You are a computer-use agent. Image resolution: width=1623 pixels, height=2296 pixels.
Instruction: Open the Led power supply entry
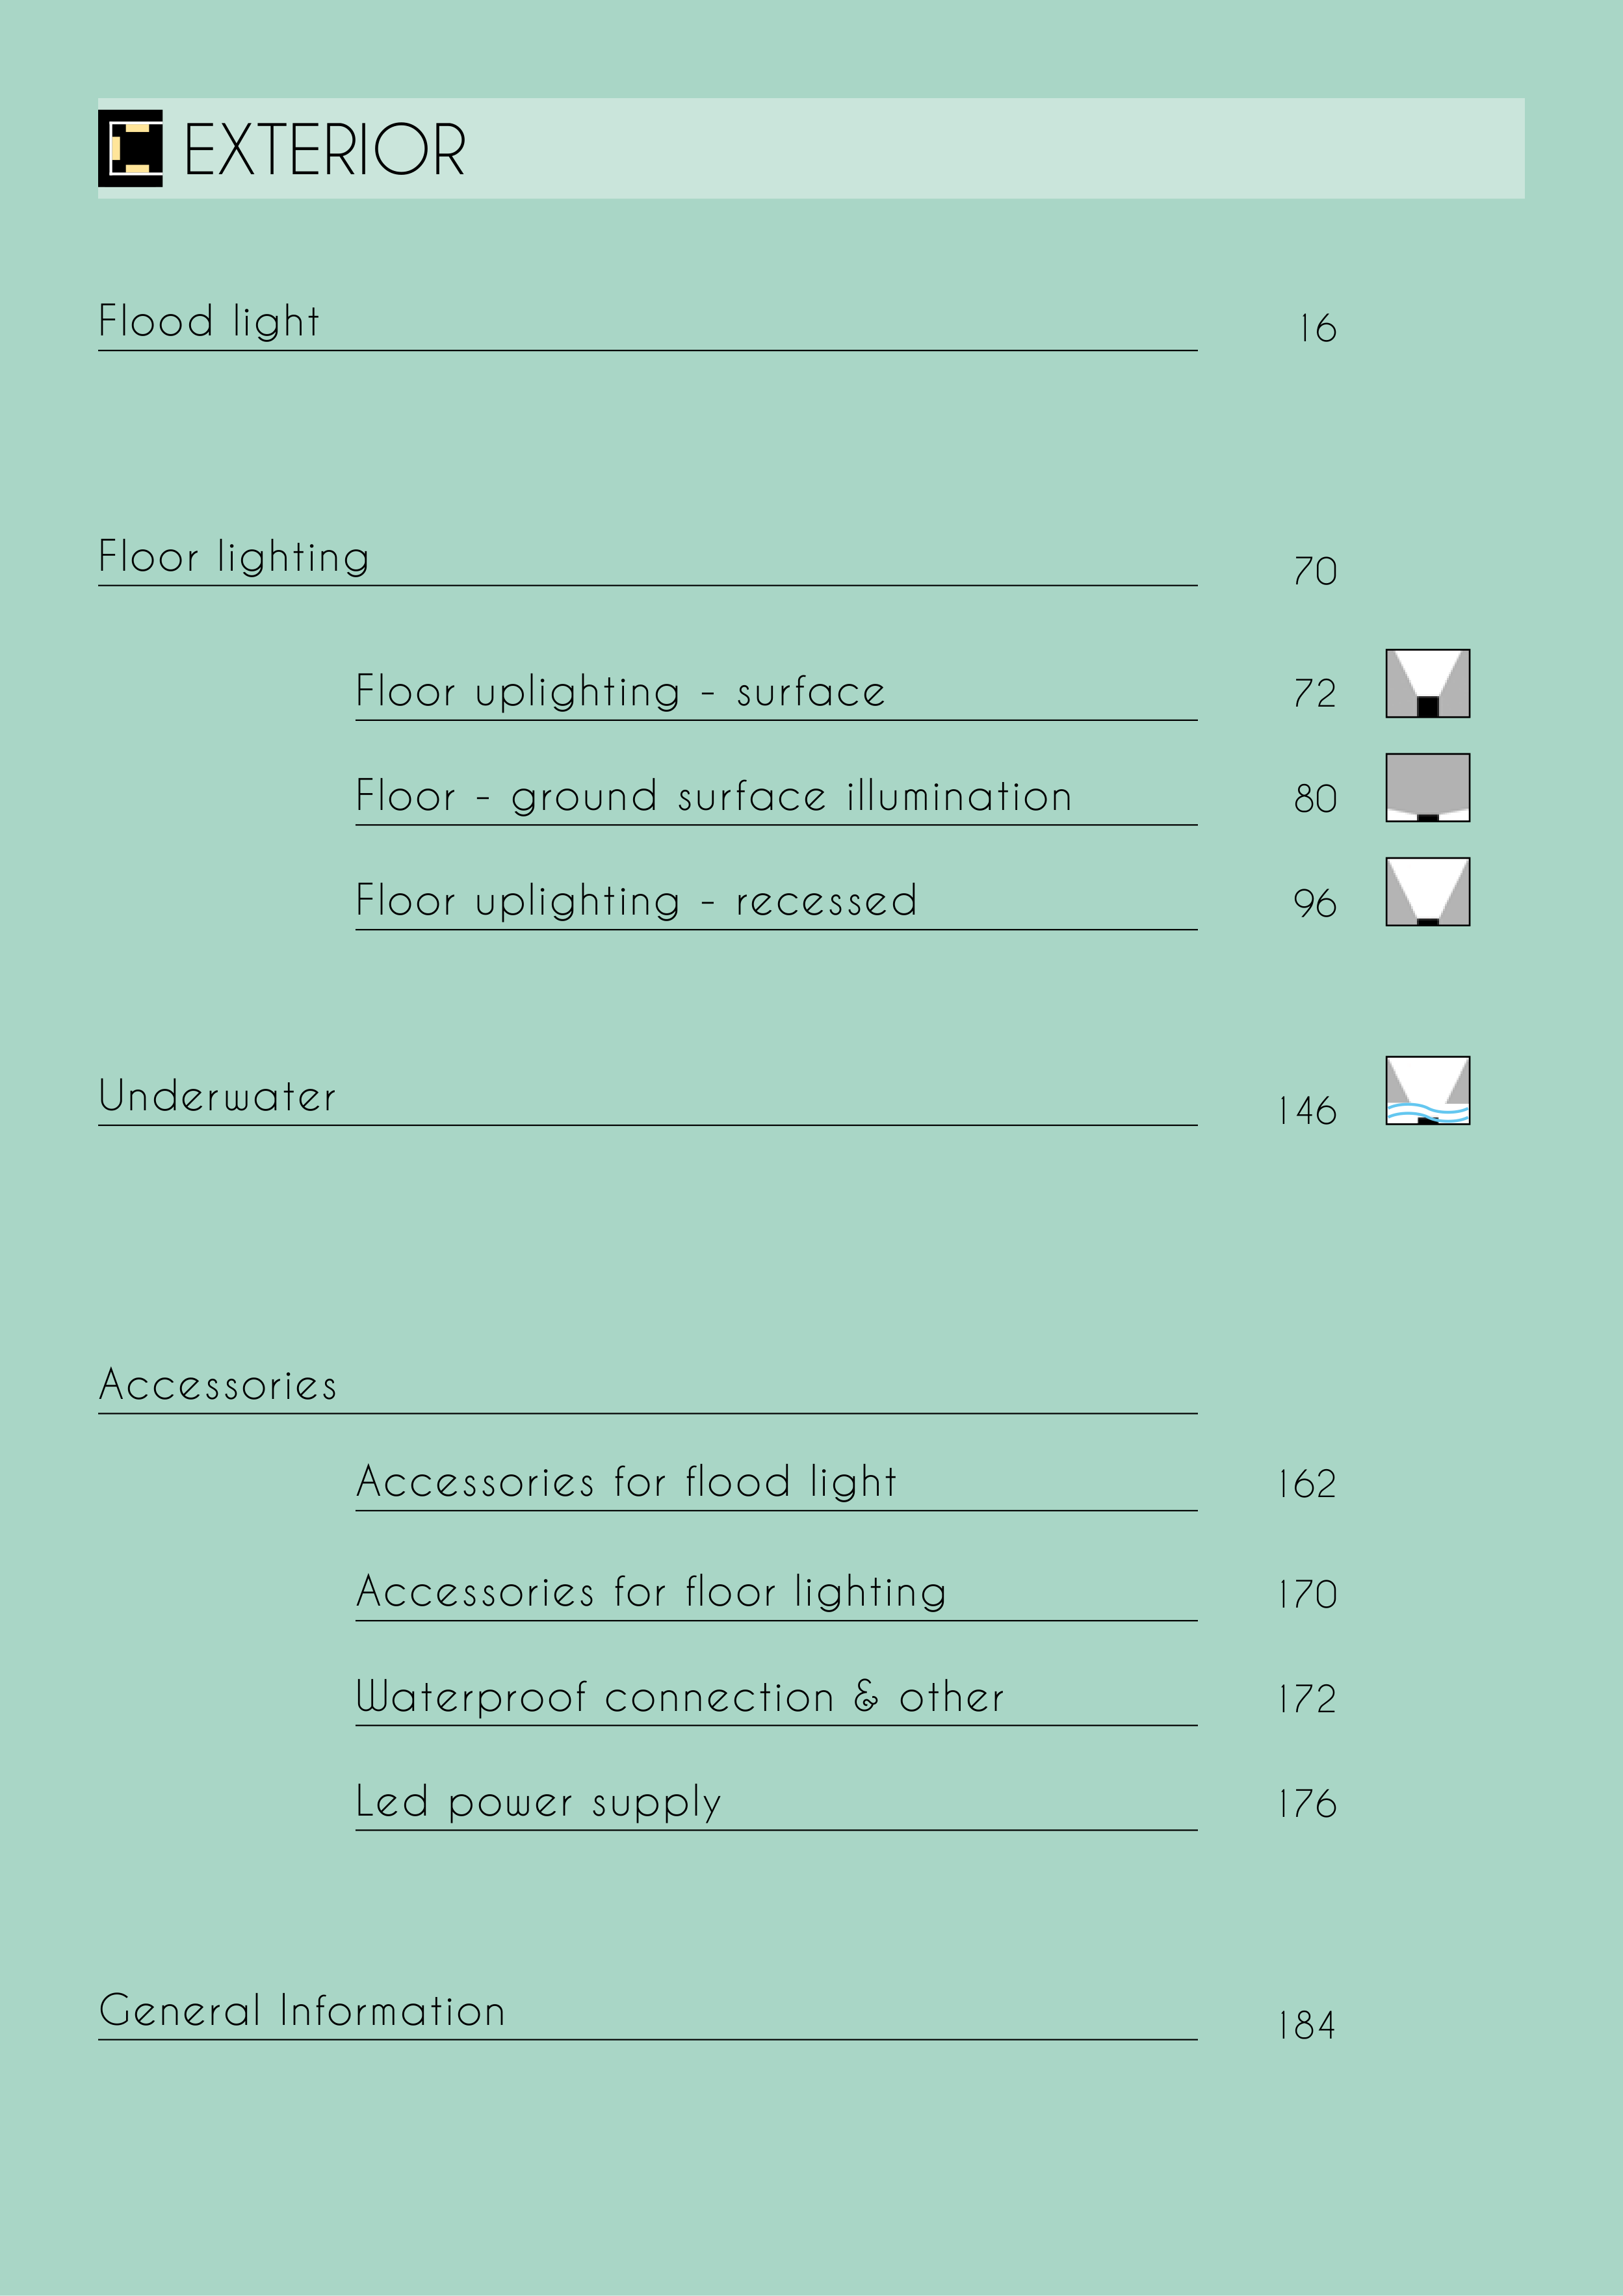coord(538,1802)
